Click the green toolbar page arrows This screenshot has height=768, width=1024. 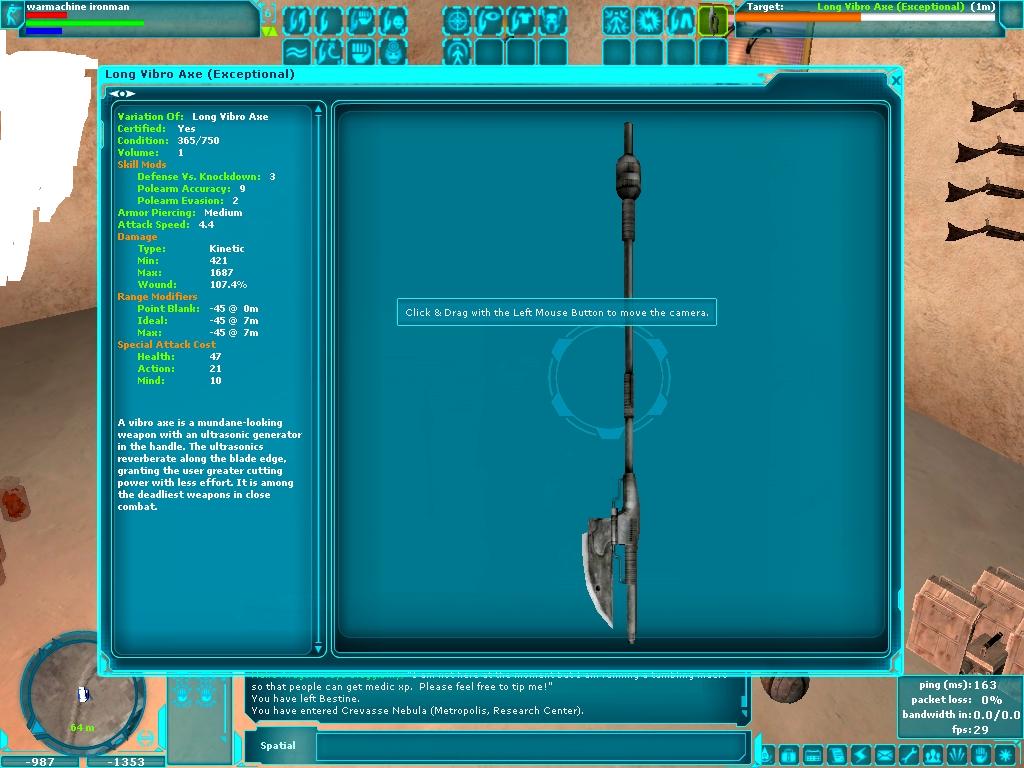[x=268, y=31]
